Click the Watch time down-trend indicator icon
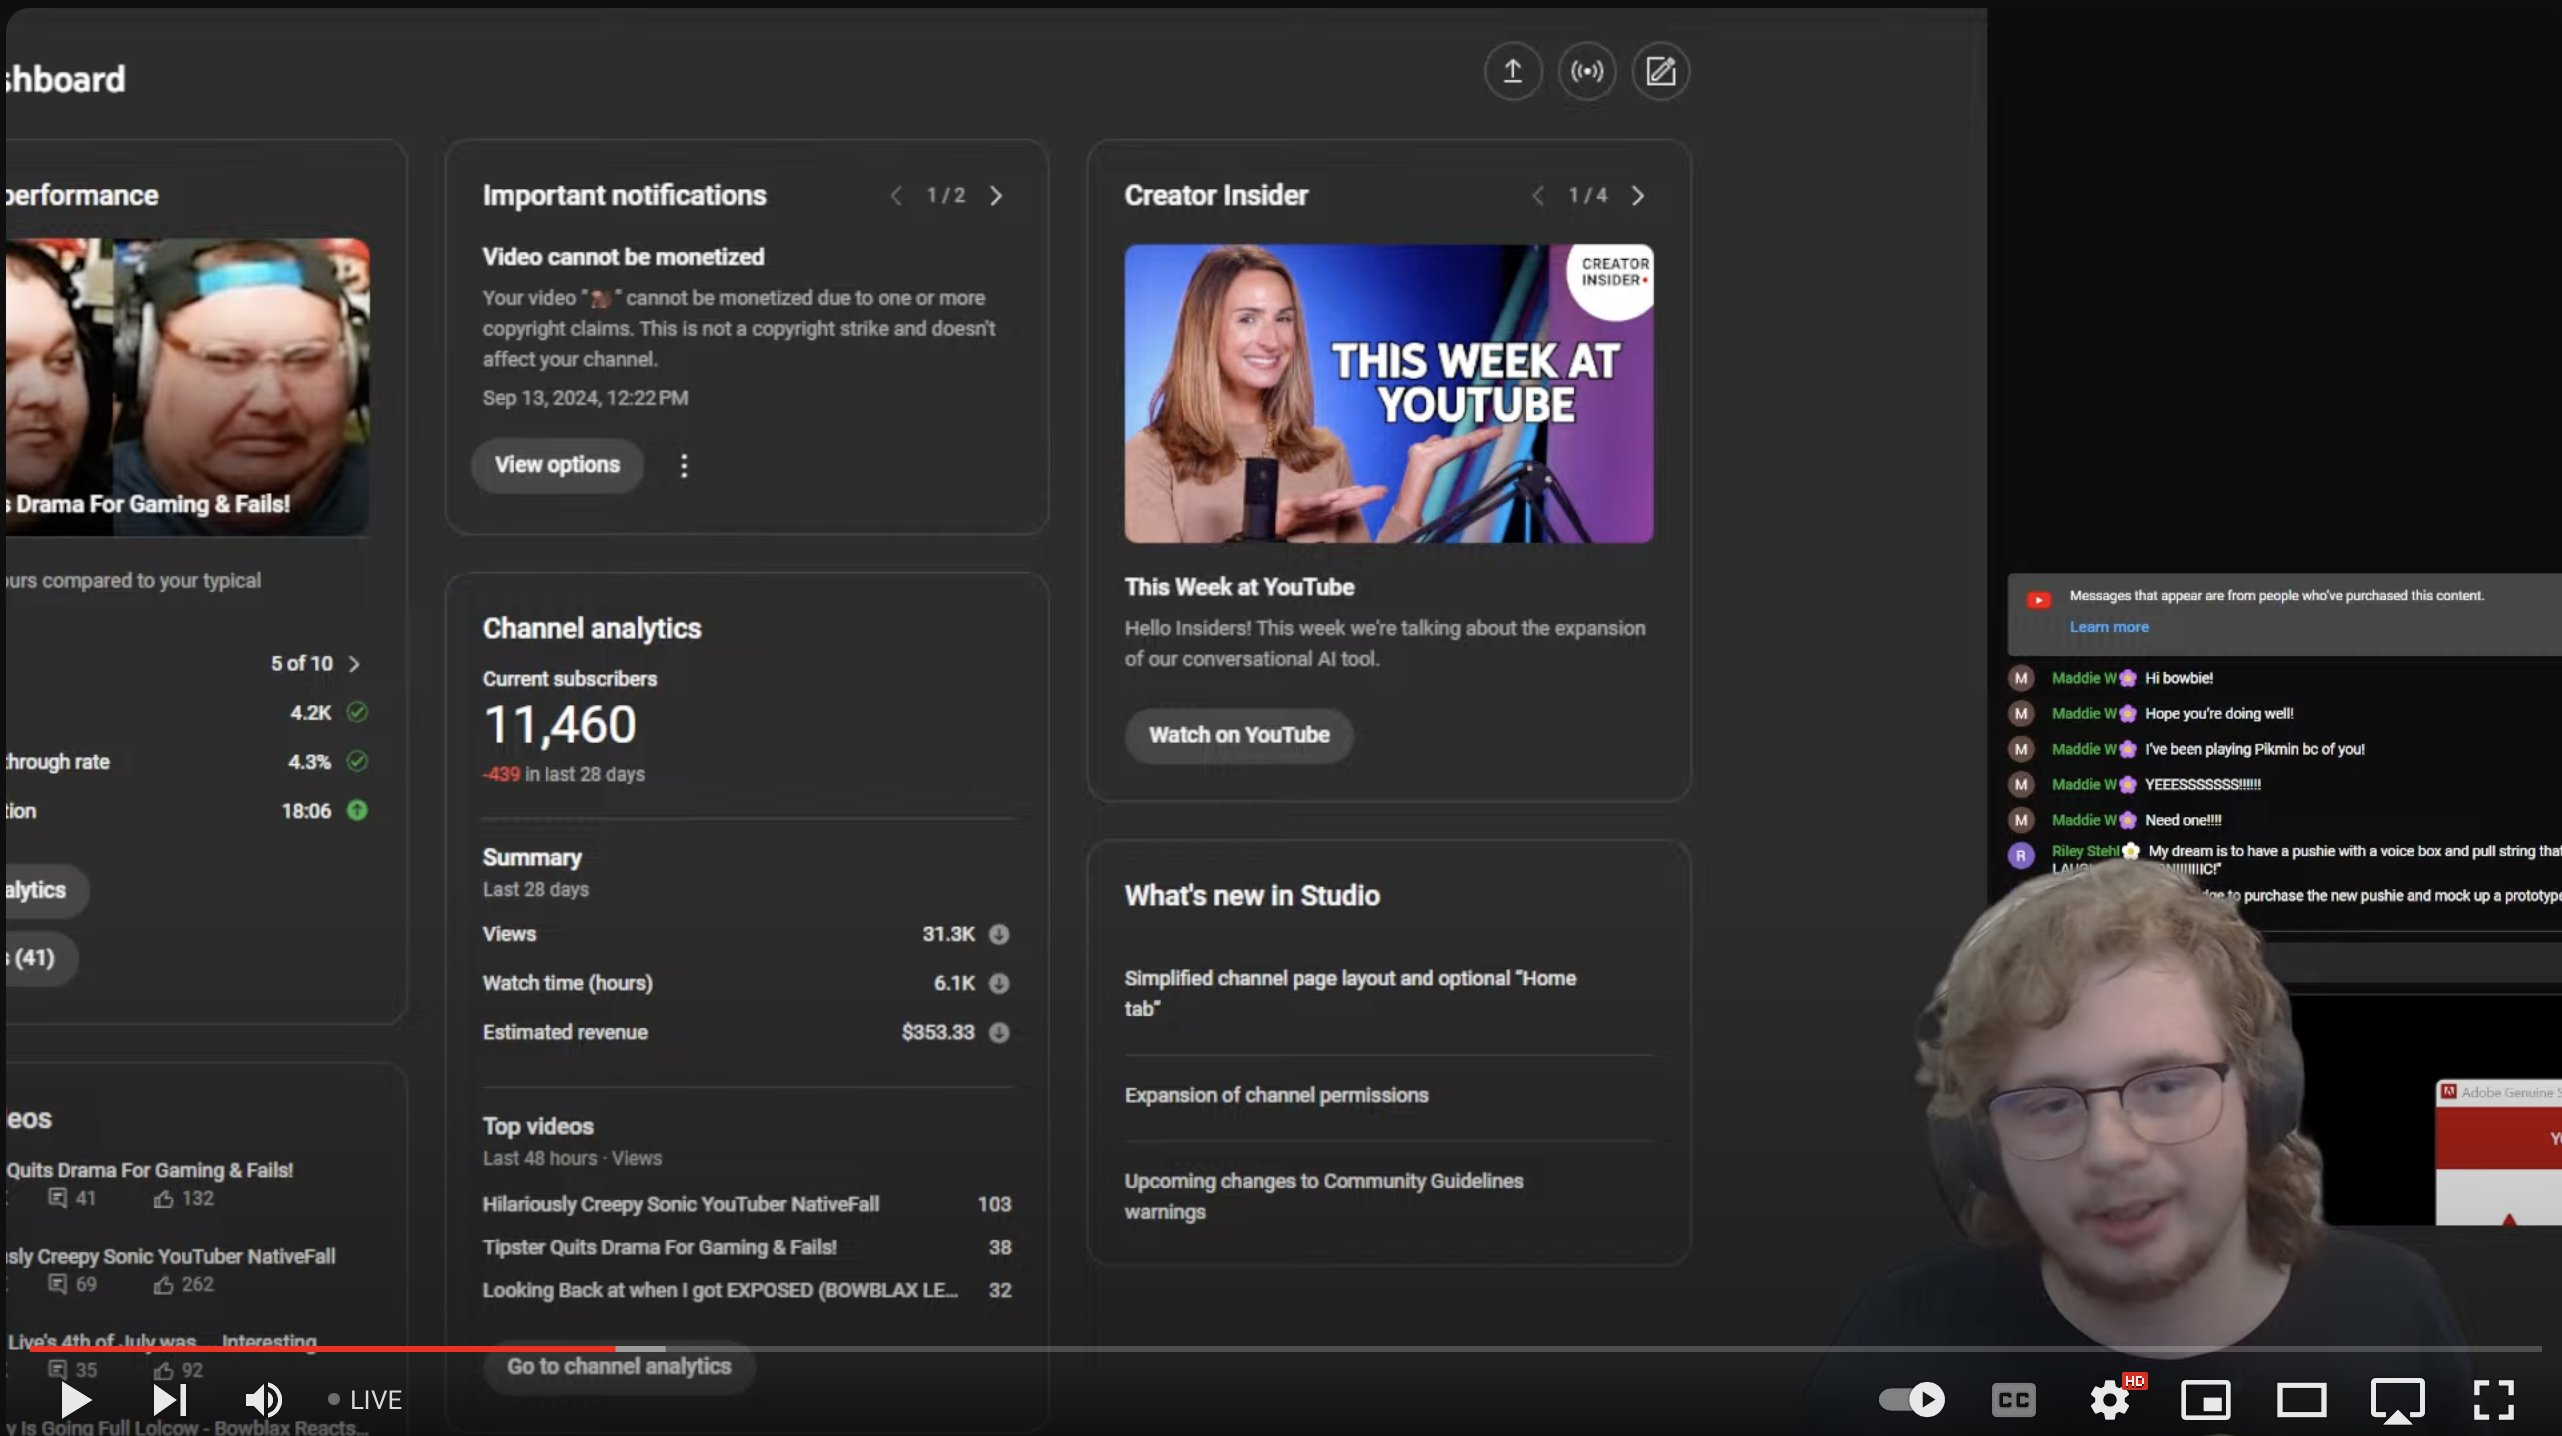The height and width of the screenshot is (1436, 2562). 999,983
